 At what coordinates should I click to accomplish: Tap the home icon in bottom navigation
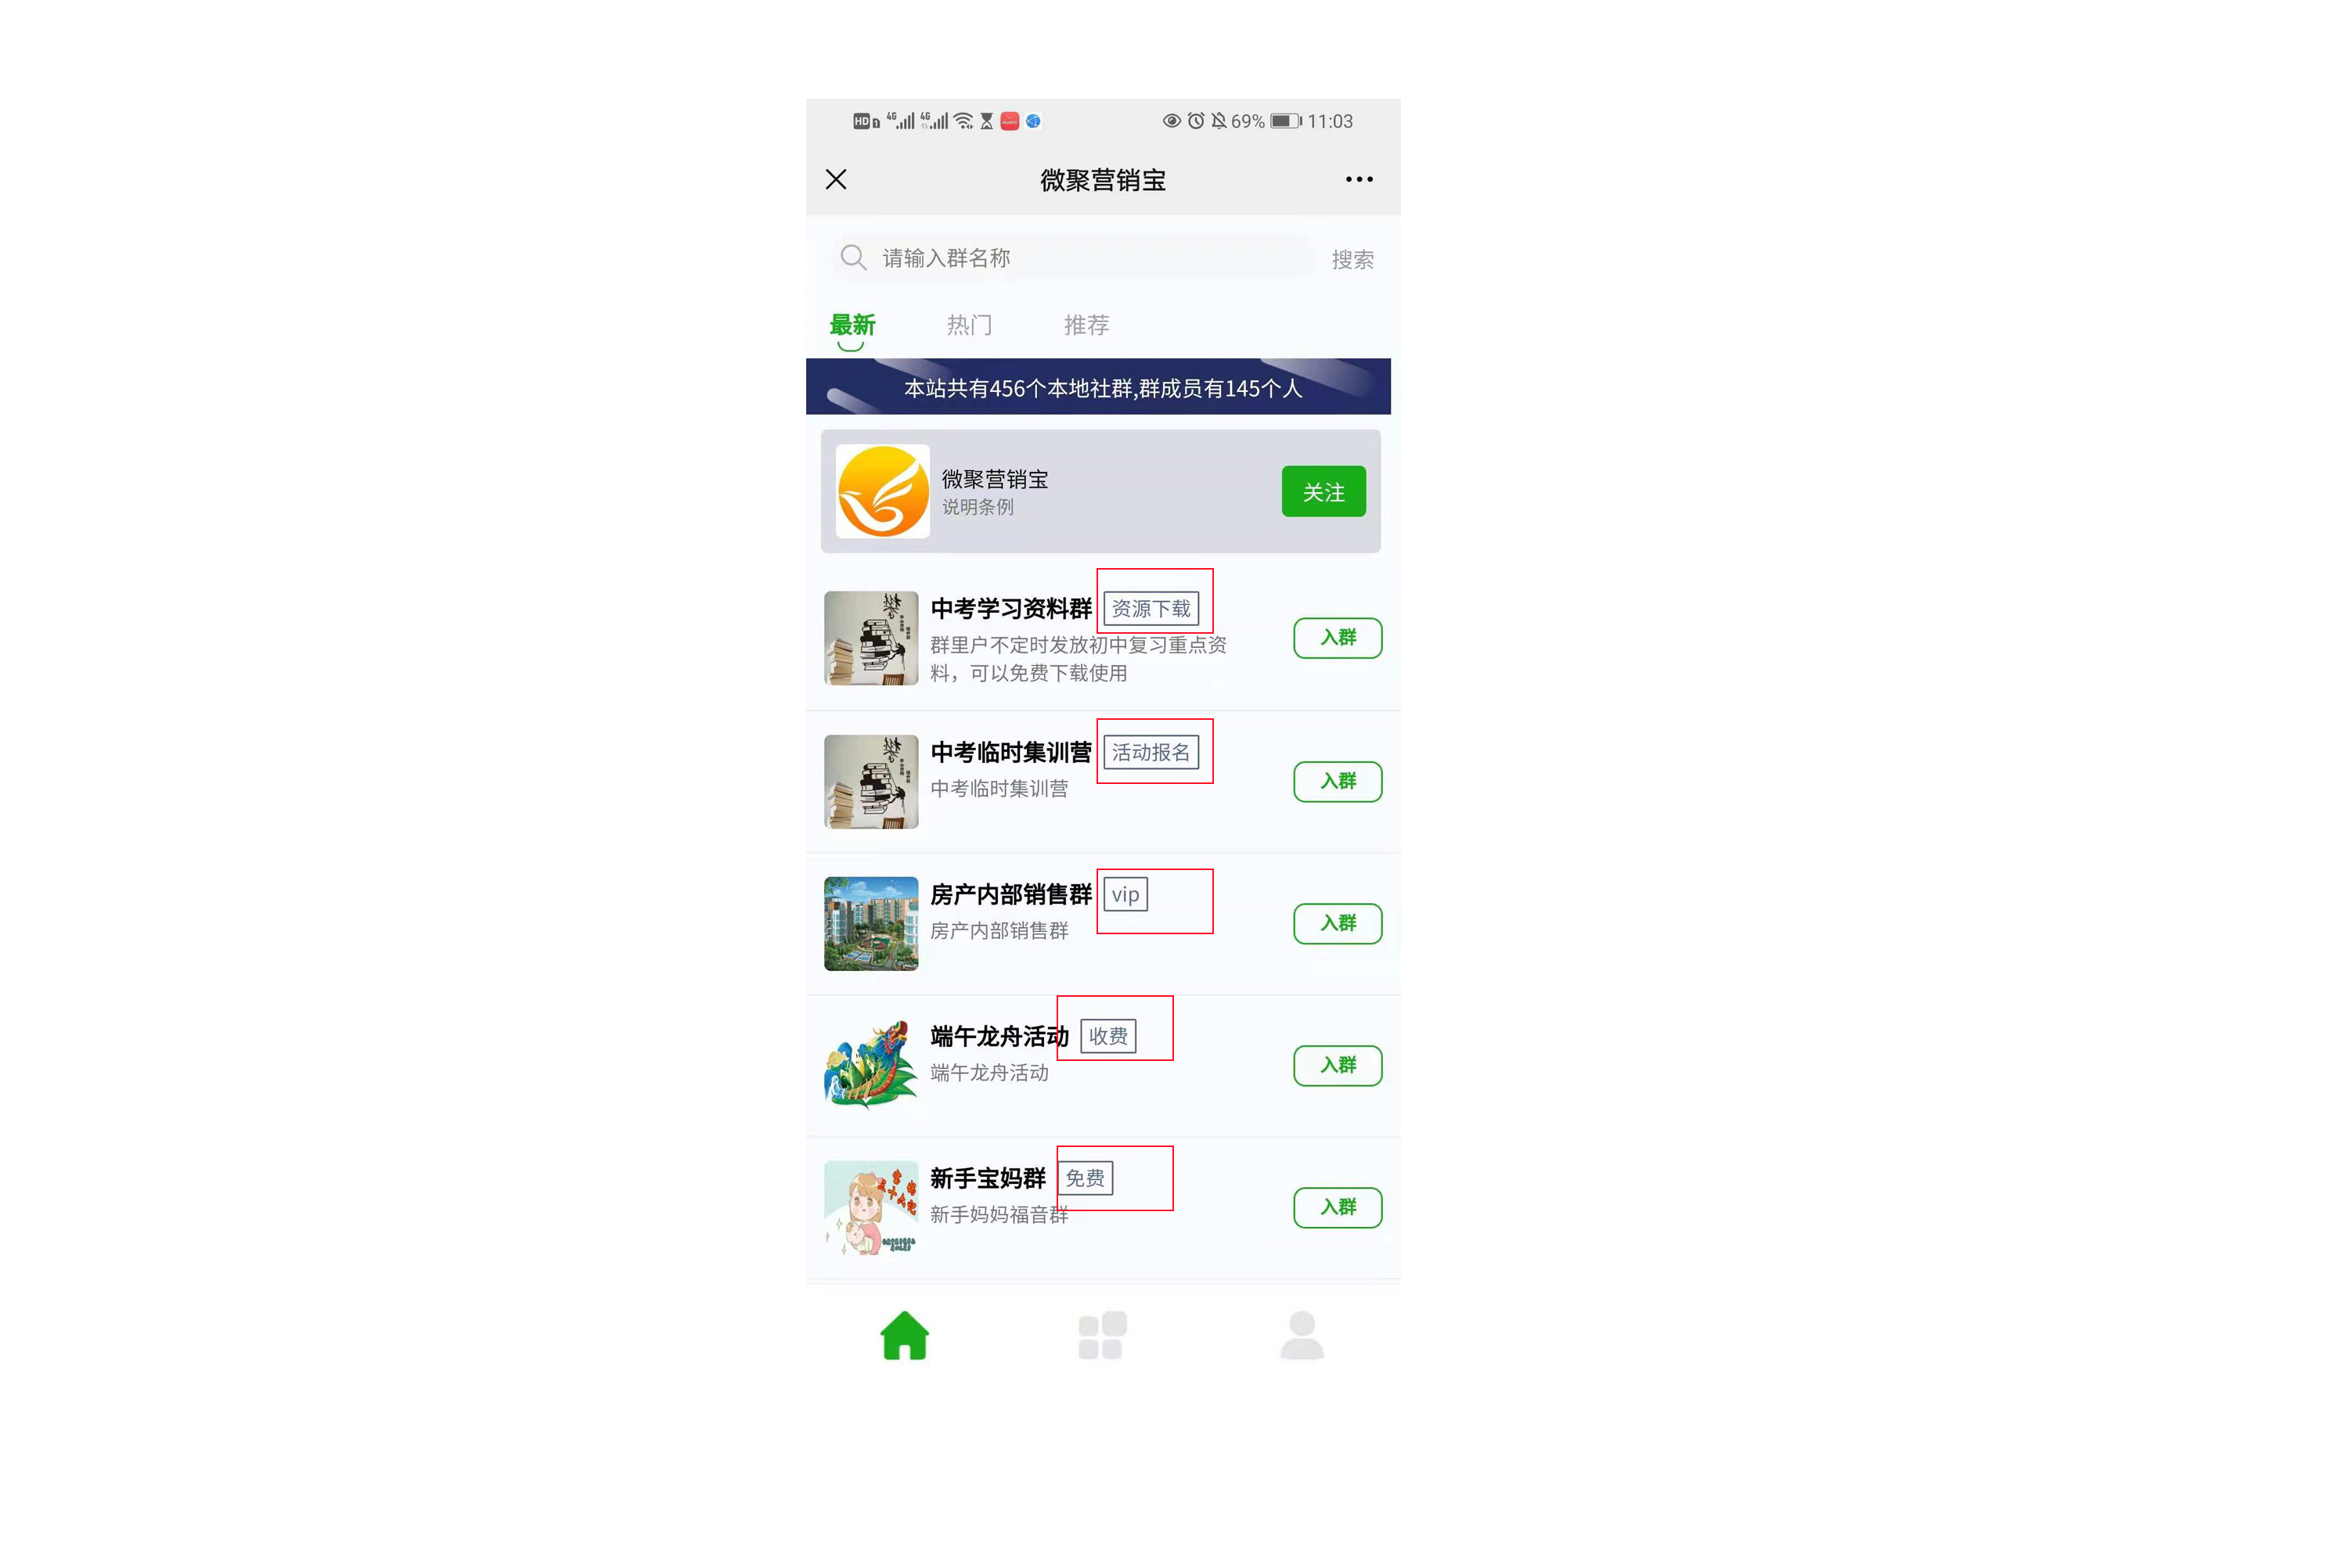(905, 1335)
